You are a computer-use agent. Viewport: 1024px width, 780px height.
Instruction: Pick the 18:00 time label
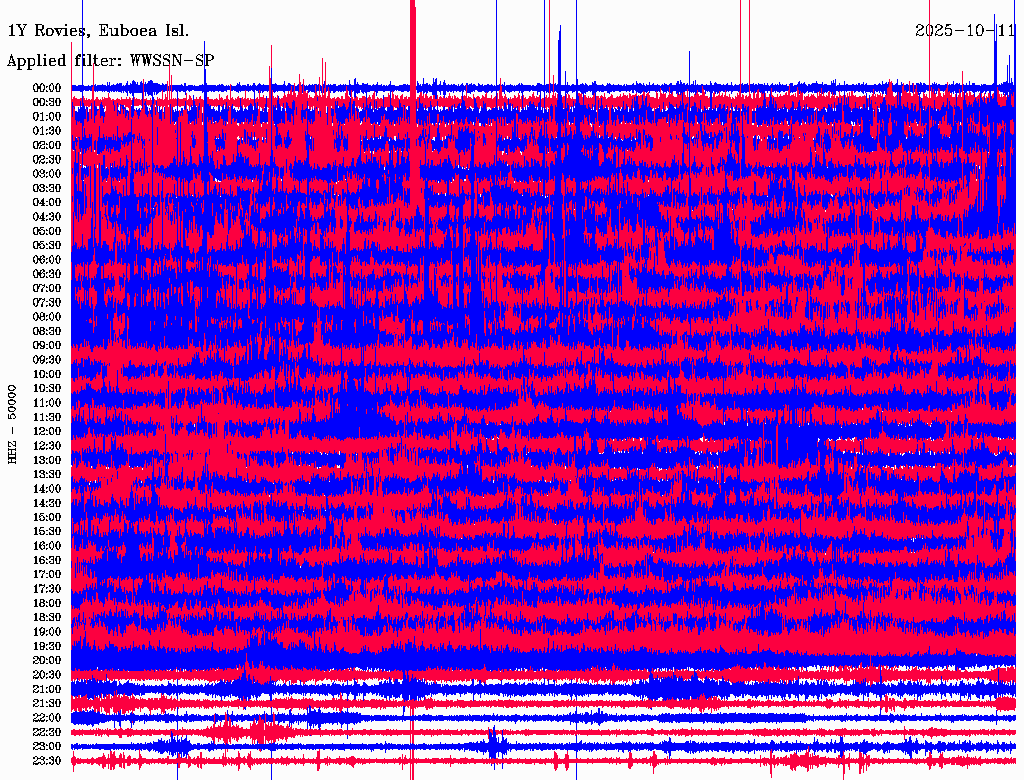pos(47,604)
